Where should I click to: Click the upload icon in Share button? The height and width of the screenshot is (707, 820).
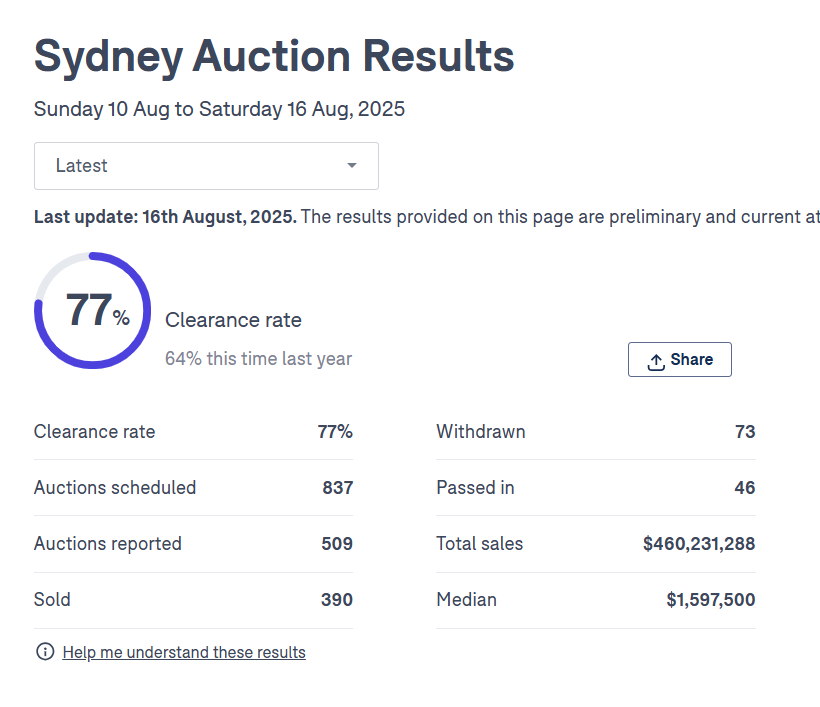point(656,361)
